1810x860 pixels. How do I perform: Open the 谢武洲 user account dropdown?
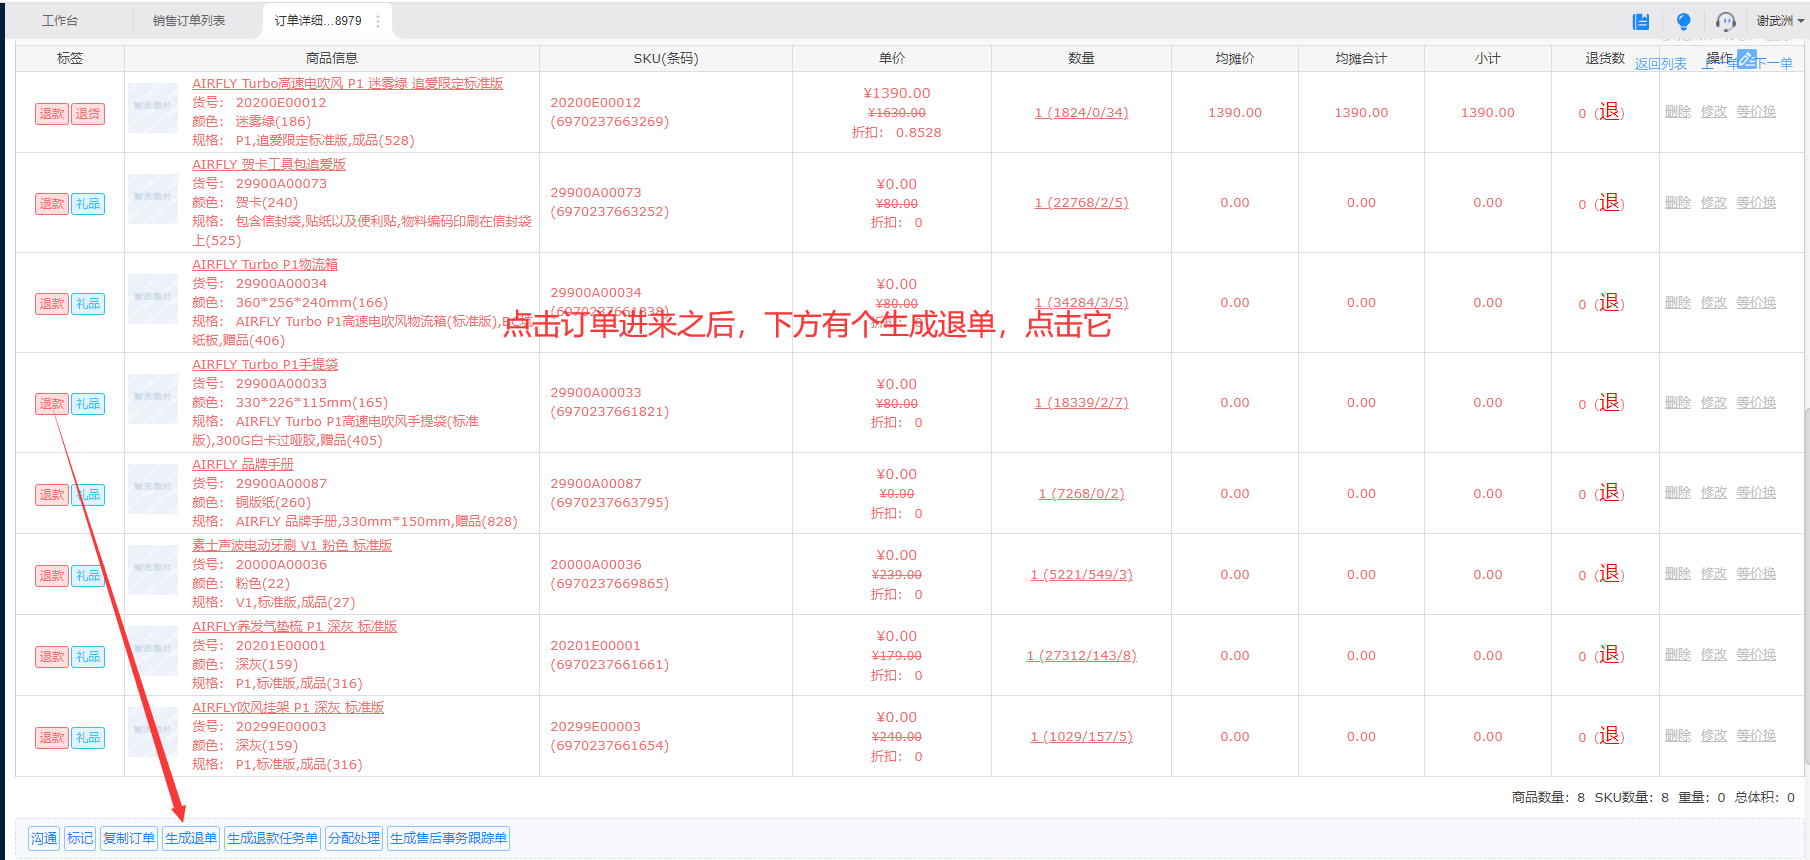coord(1780,21)
